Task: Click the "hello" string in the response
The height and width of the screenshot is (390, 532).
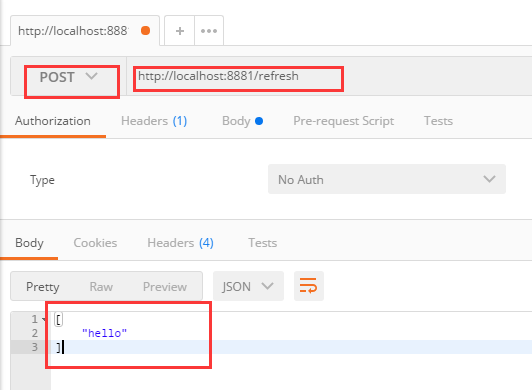Action: (x=104, y=333)
